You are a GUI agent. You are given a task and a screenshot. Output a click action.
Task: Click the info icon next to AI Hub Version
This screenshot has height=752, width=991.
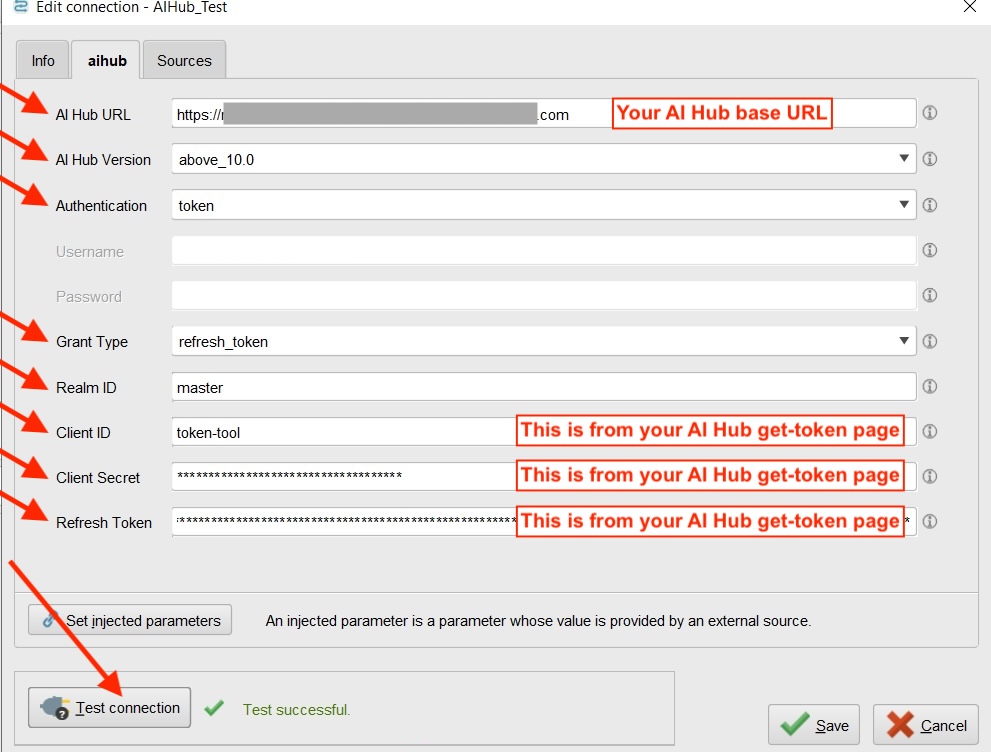(x=930, y=158)
